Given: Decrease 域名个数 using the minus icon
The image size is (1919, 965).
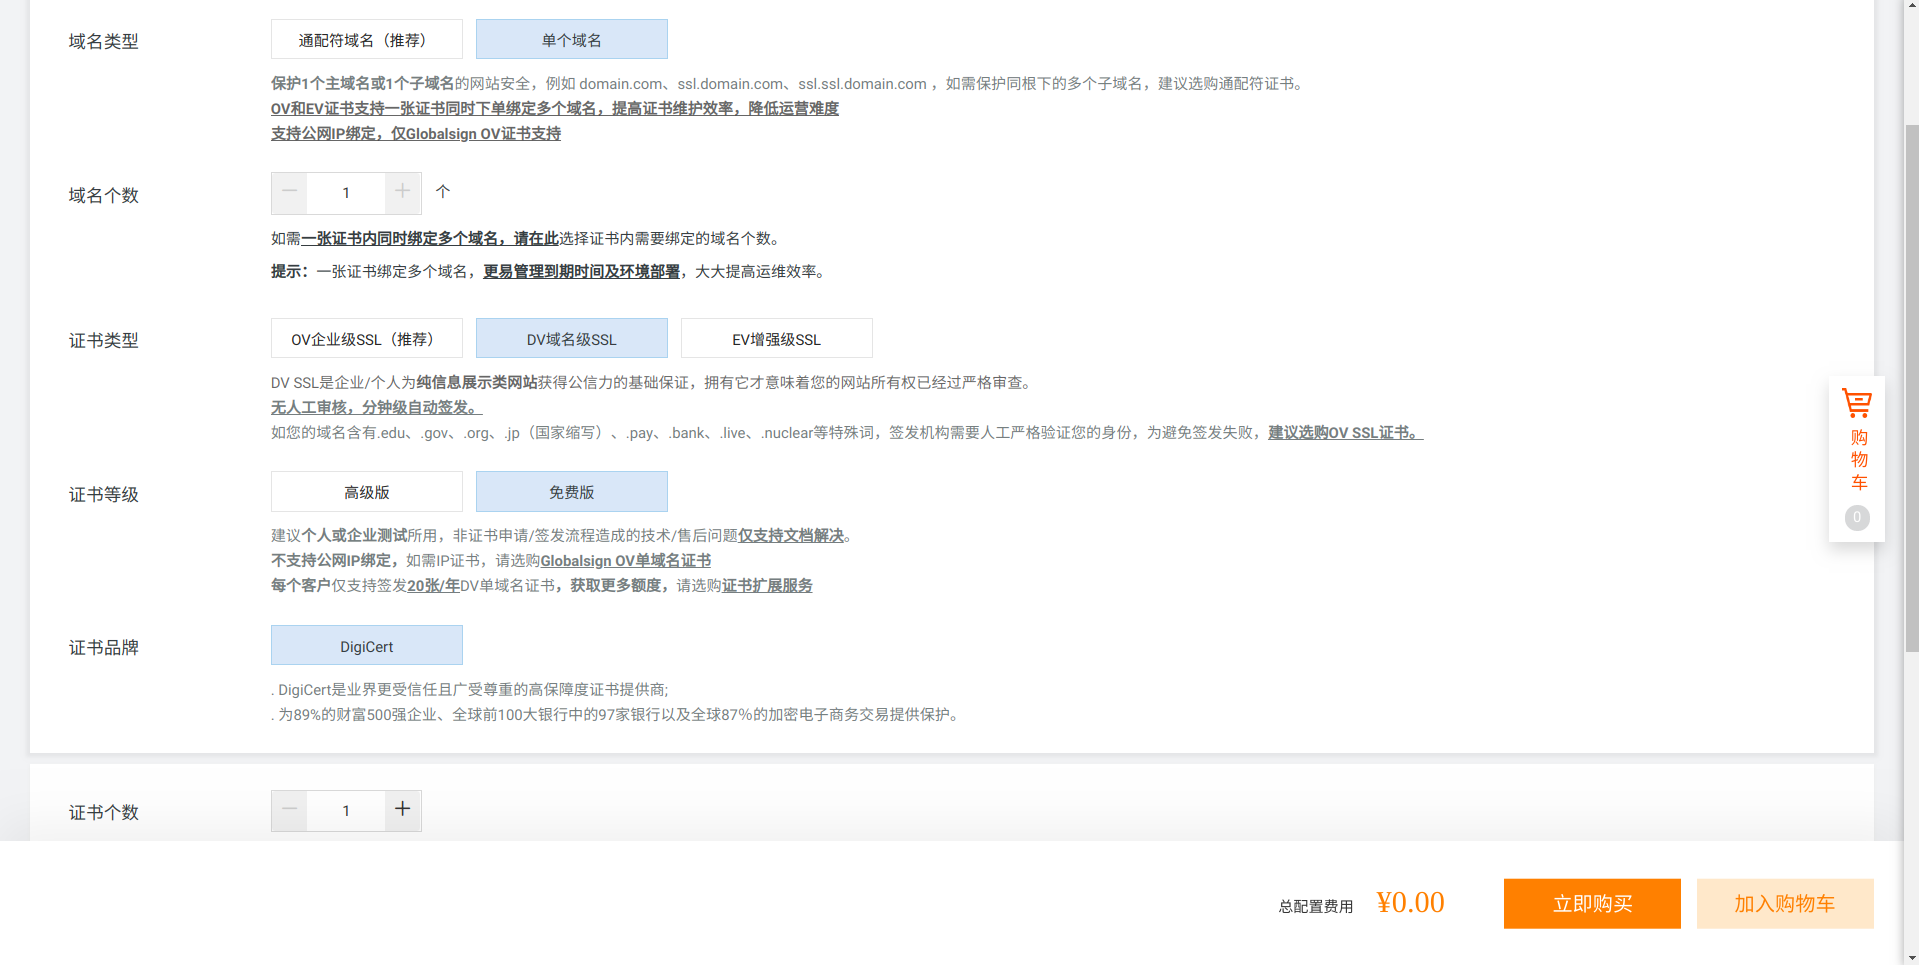Looking at the screenshot, I should (289, 192).
